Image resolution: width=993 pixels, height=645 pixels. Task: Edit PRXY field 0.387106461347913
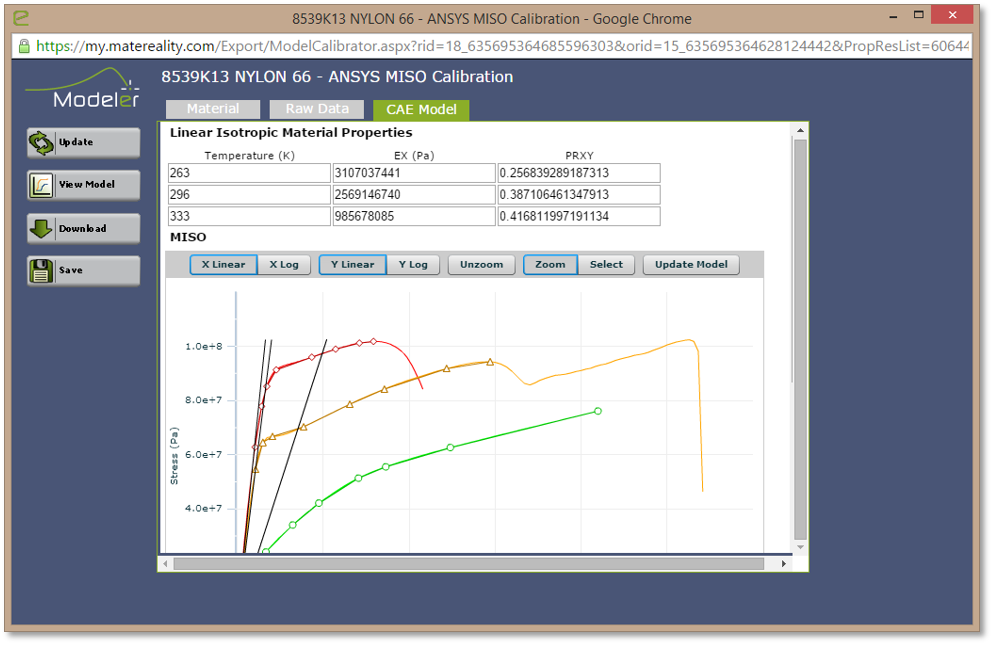(579, 195)
